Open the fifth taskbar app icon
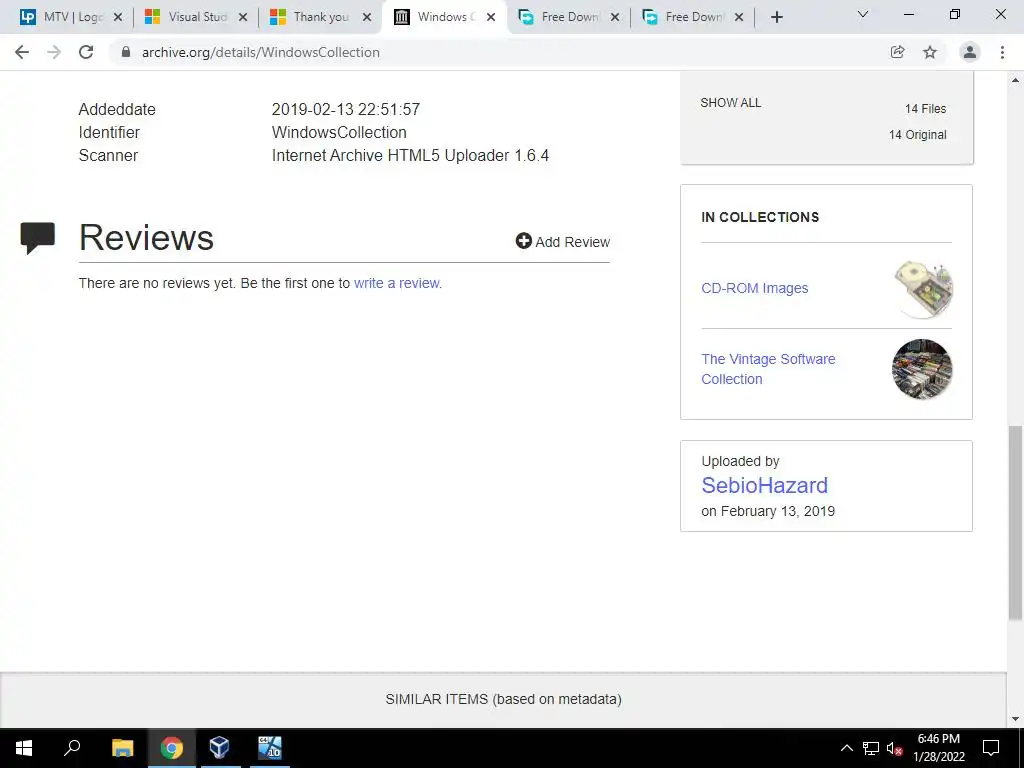This screenshot has width=1024, height=768. click(269, 748)
